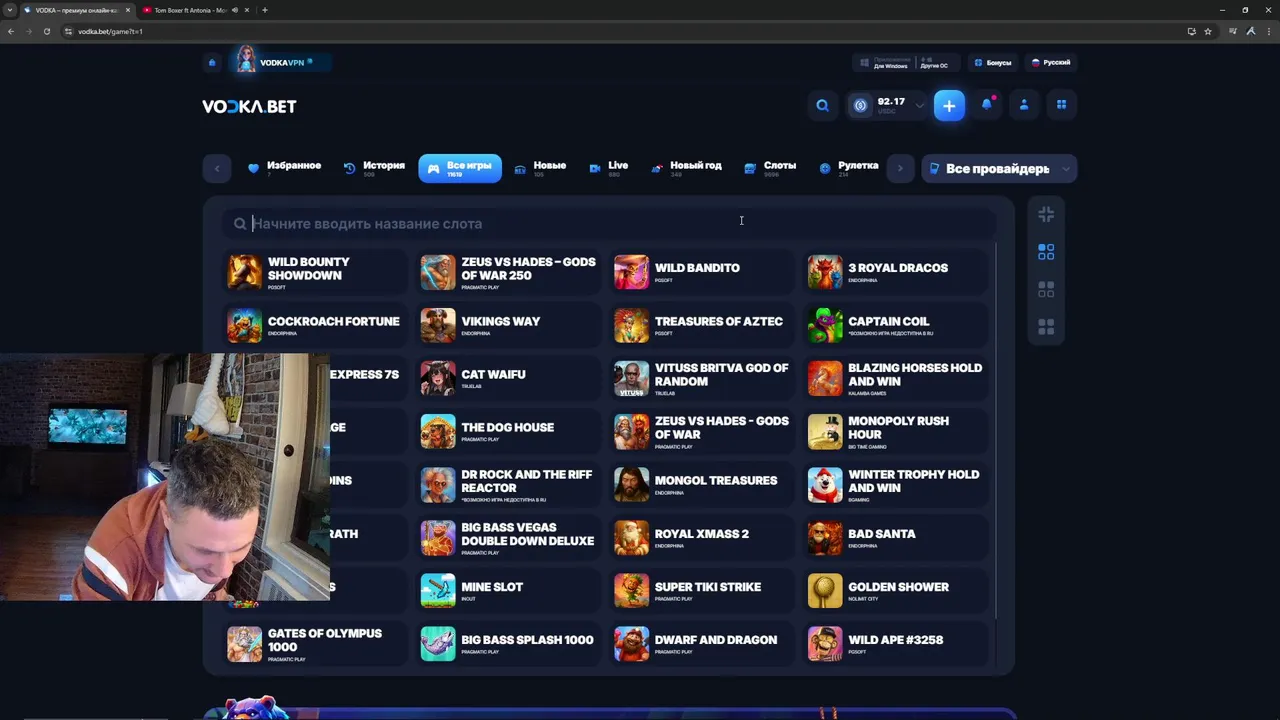
Task: Open Vituss Britva God of Random
Action: pyautogui.click(x=701, y=378)
